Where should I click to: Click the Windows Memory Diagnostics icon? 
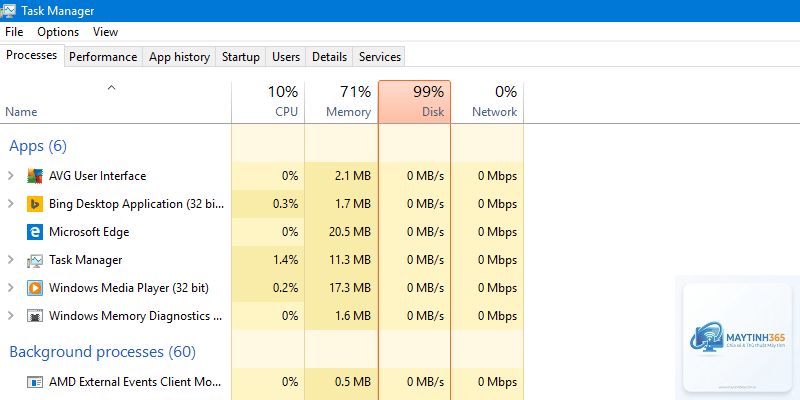(35, 316)
